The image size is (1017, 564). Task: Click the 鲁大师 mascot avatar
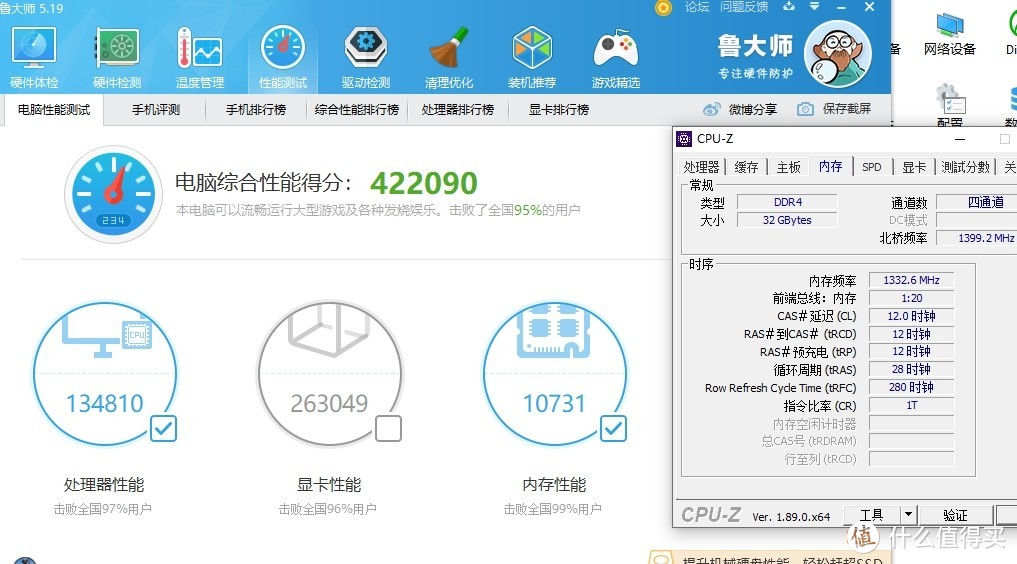[x=837, y=54]
